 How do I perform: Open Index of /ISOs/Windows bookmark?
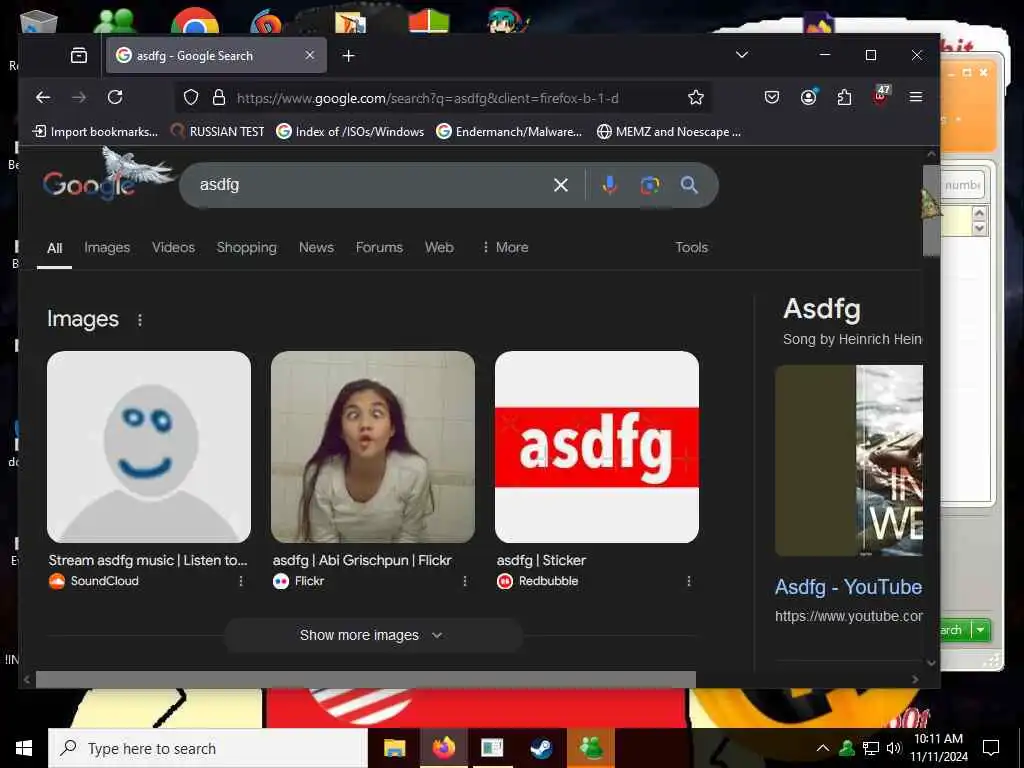(350, 132)
